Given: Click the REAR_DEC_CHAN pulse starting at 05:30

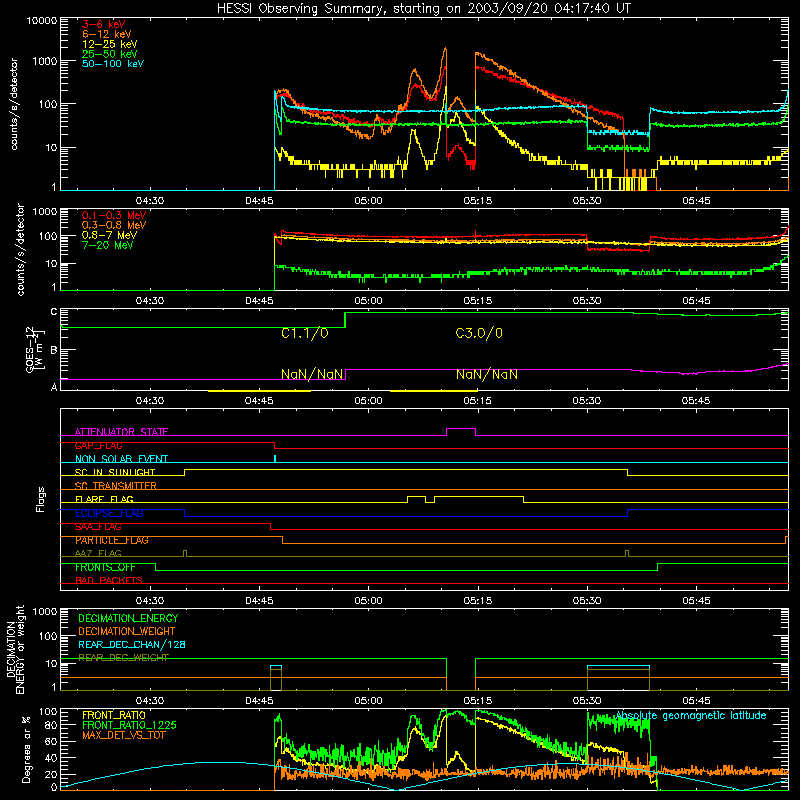Looking at the screenshot, I should coord(618,666).
